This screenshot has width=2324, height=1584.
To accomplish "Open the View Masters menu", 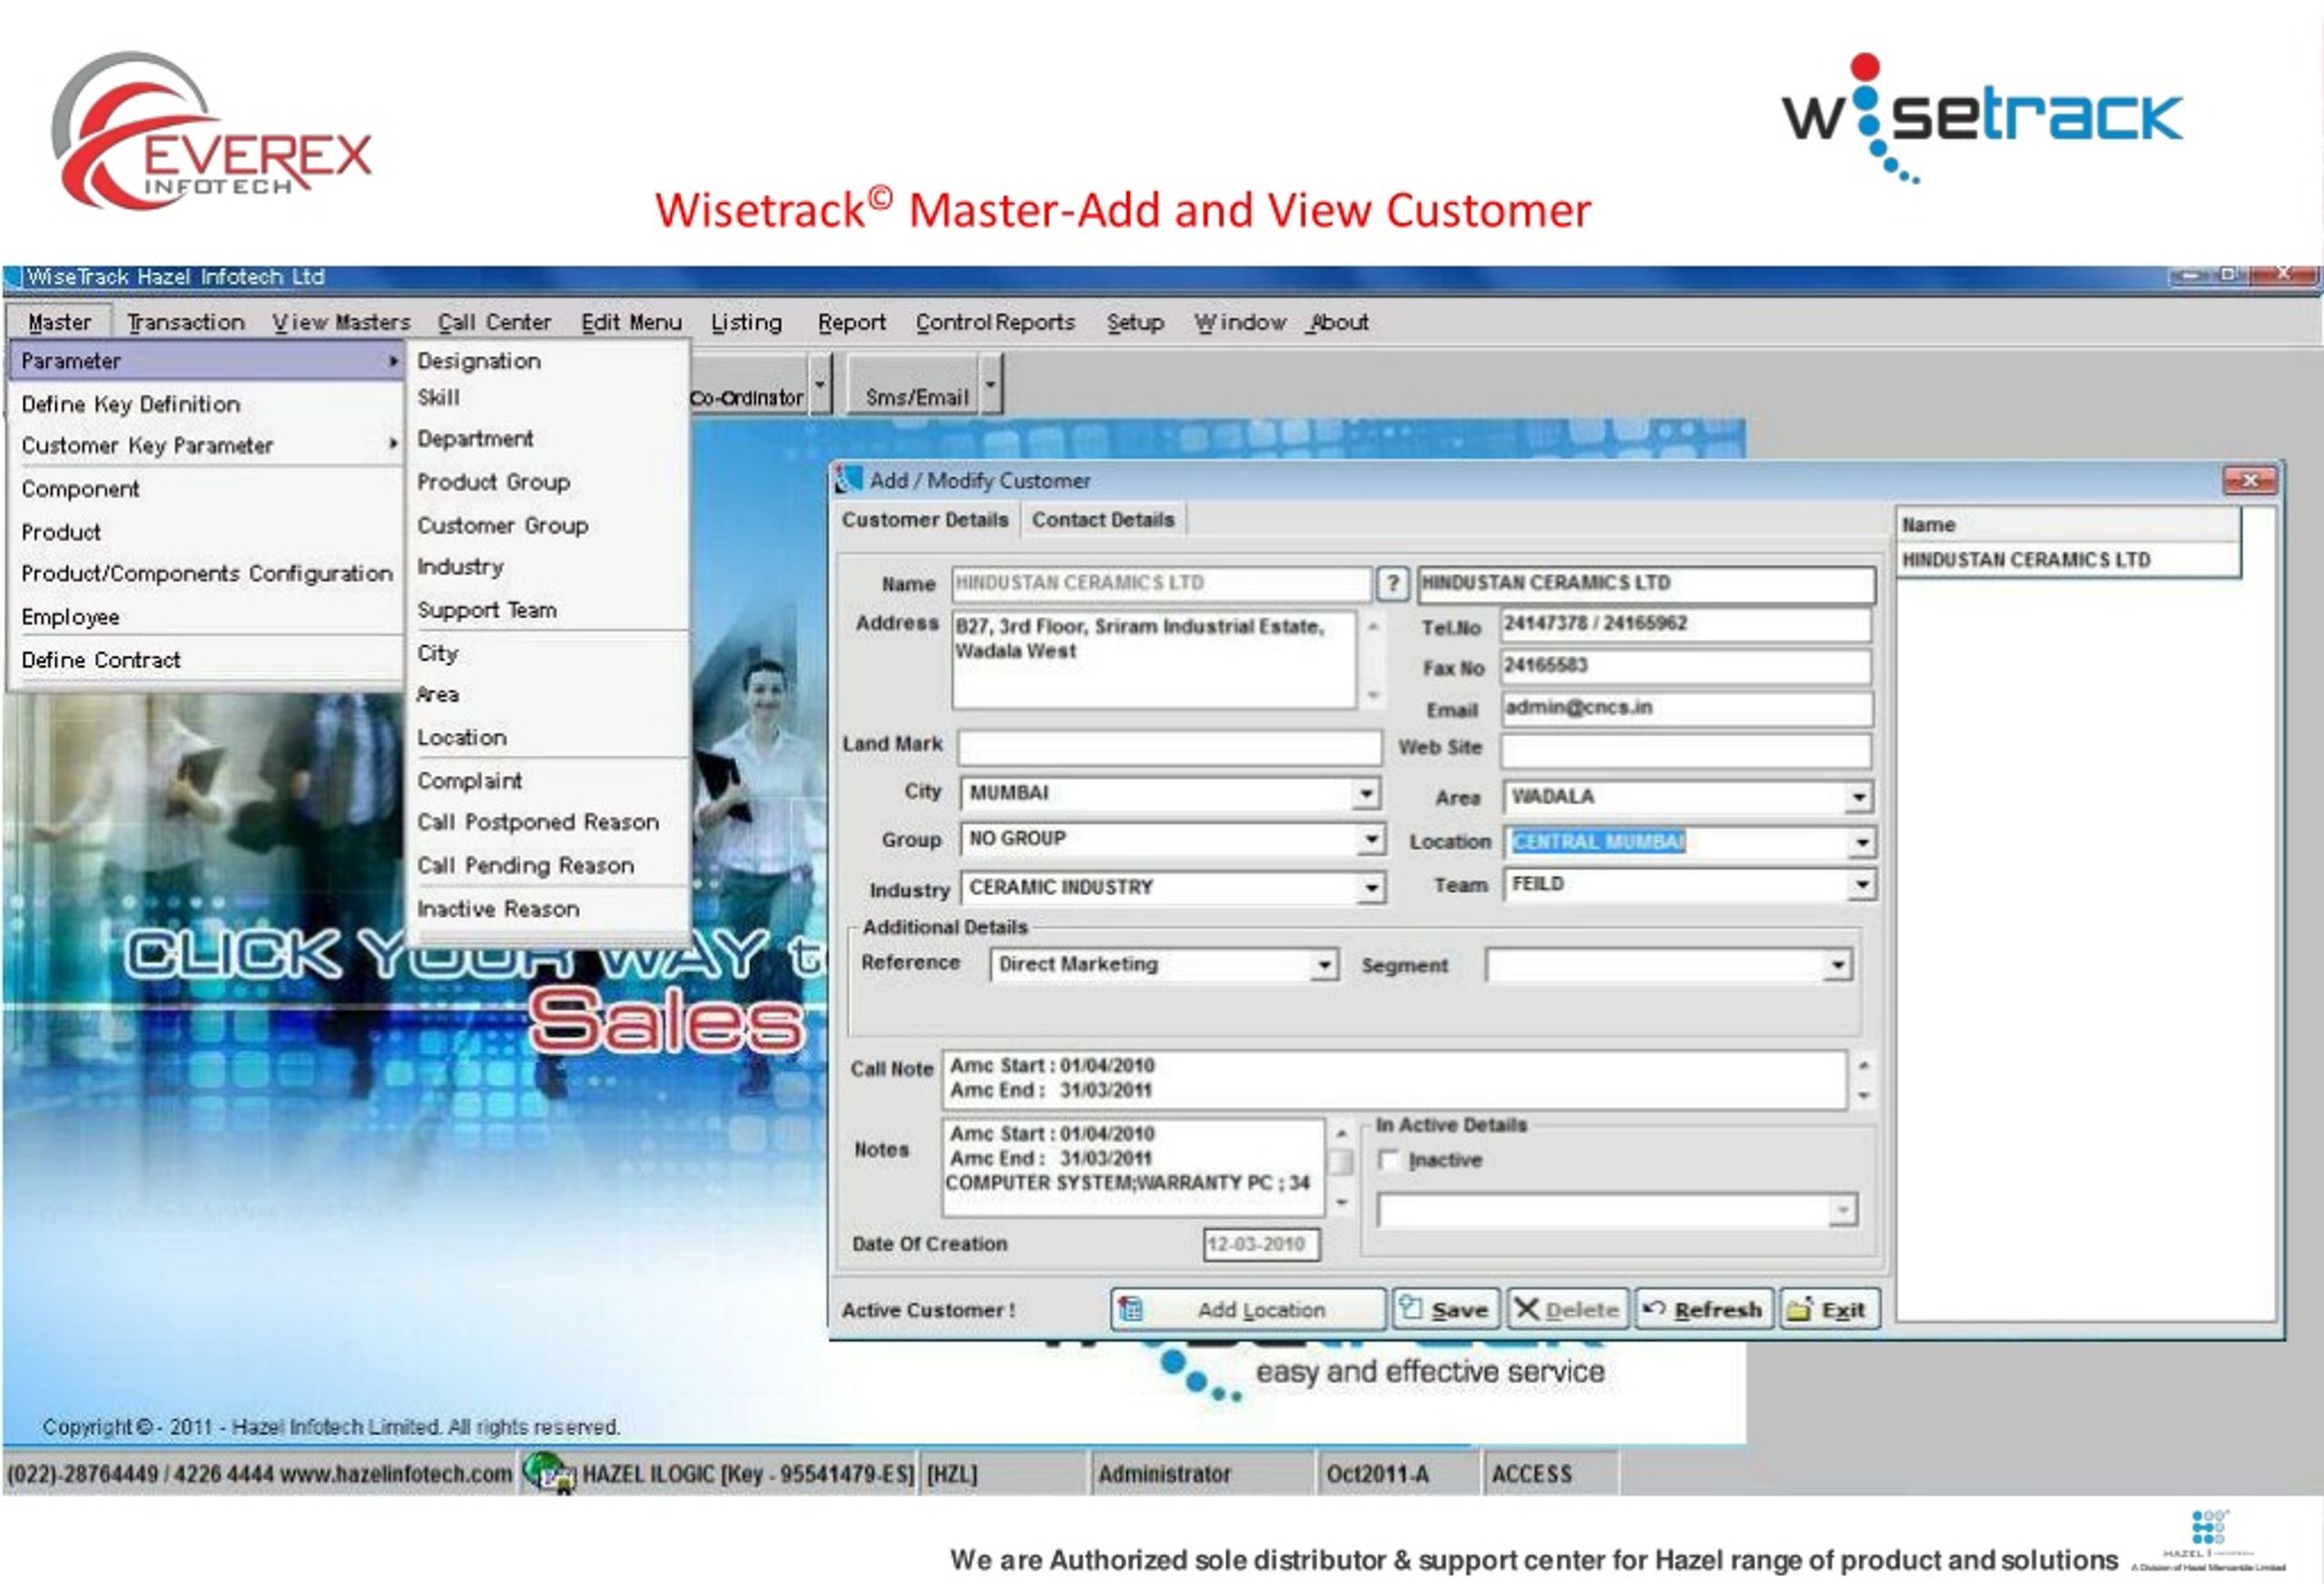I will coord(342,322).
